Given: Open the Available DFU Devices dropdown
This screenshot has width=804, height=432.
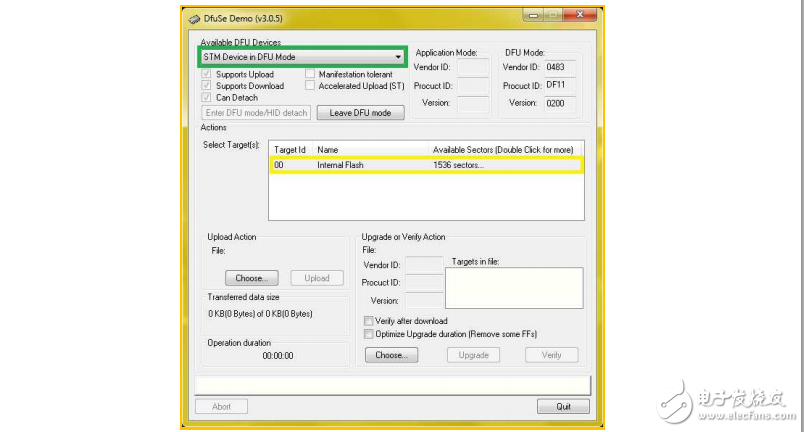Looking at the screenshot, I should tap(398, 58).
